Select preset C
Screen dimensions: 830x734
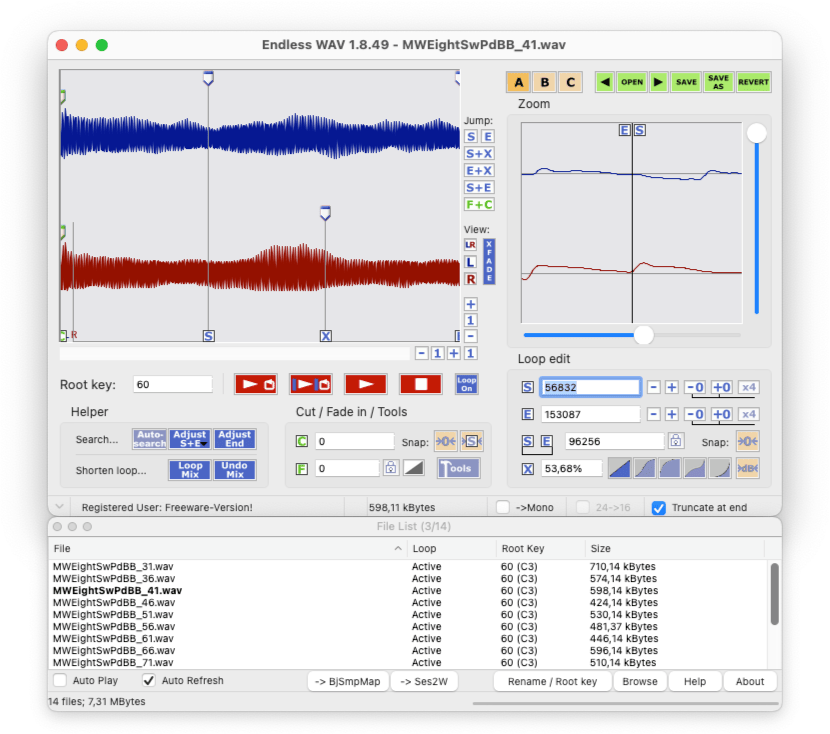click(571, 82)
